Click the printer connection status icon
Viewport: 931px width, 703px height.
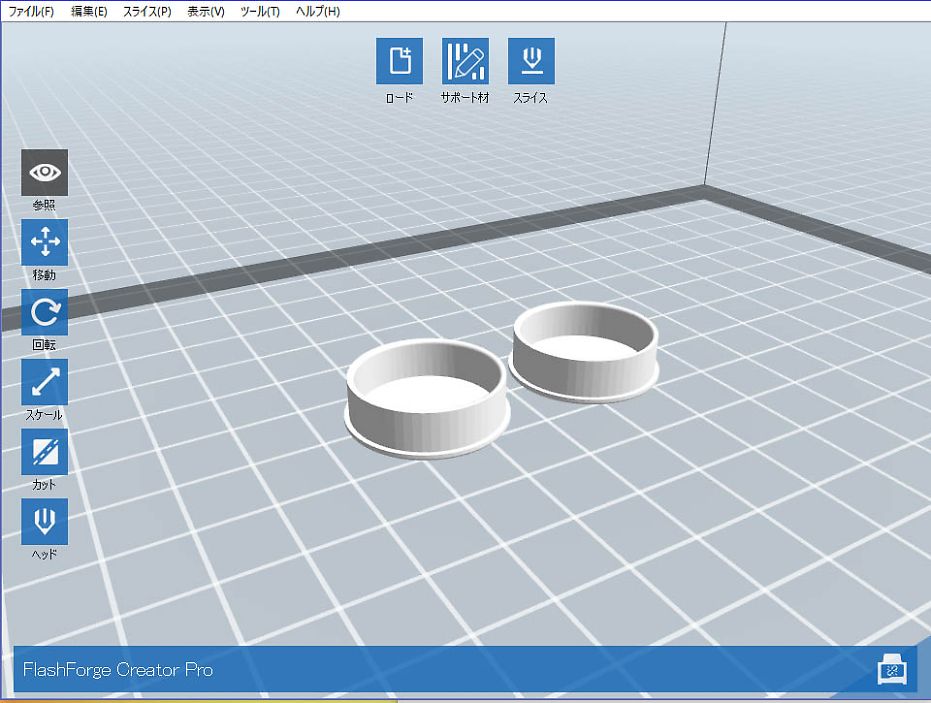pyautogui.click(x=892, y=670)
